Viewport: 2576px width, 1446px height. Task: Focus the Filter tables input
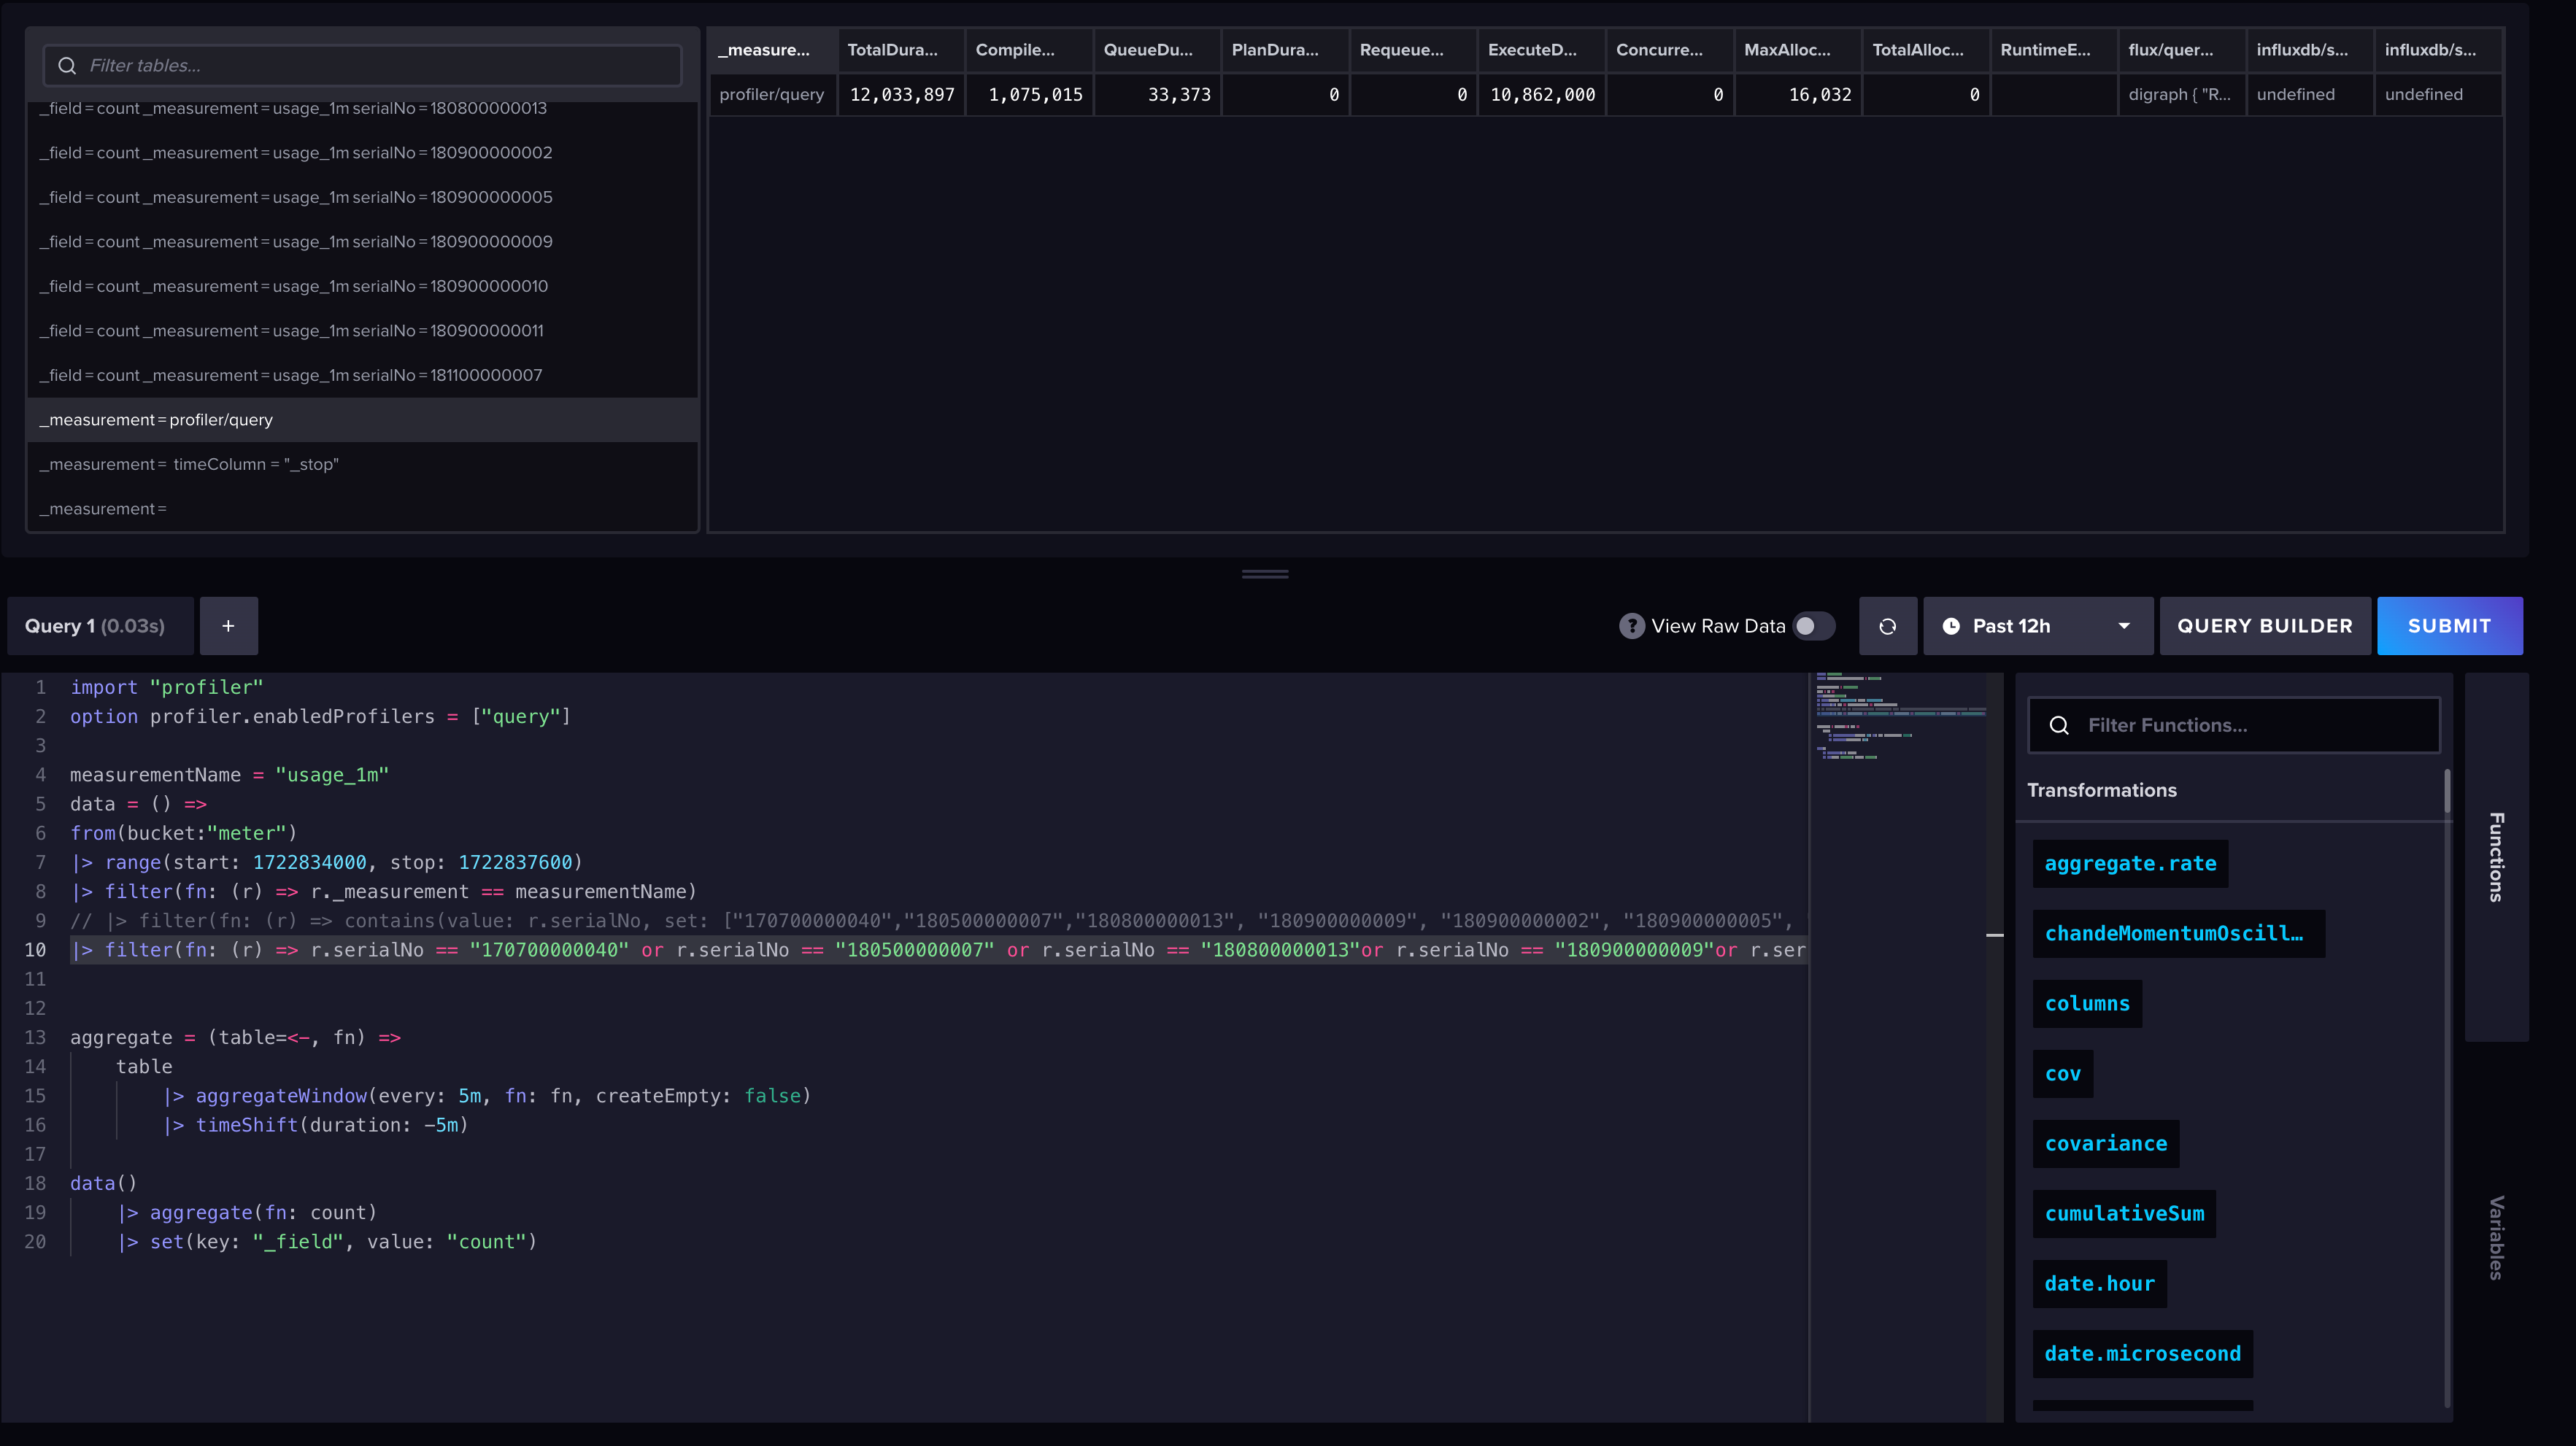point(362,66)
